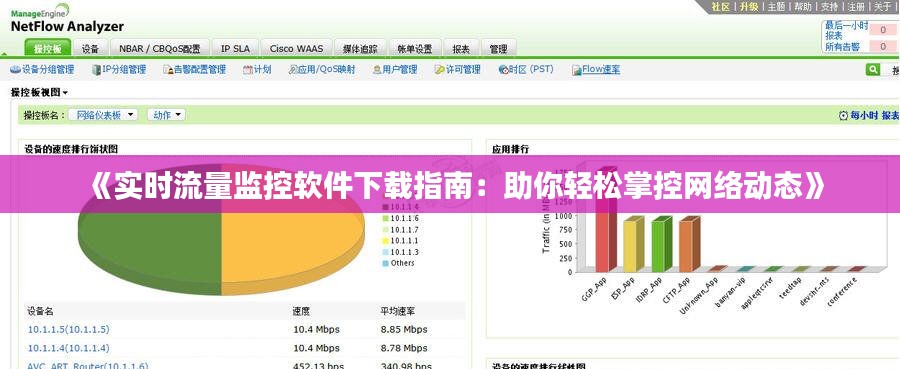Image resolution: width=900 pixels, height=369 pixels.
Task: Click the green IDRP_App bar
Action: coord(661,245)
